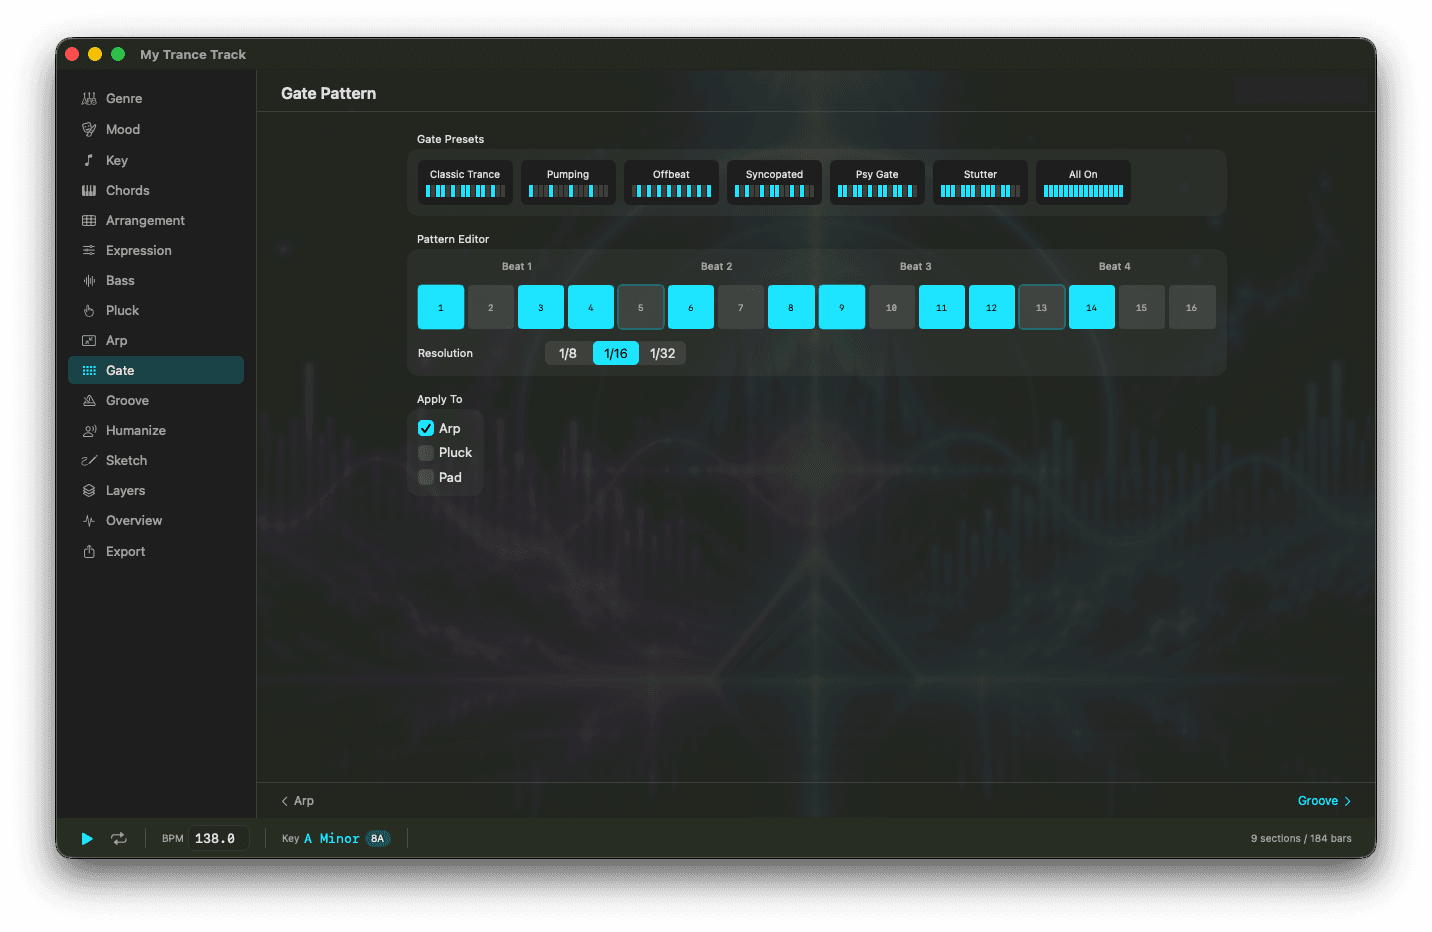The width and height of the screenshot is (1432, 932).
Task: Toggle gate step 8 off
Action: [791, 307]
